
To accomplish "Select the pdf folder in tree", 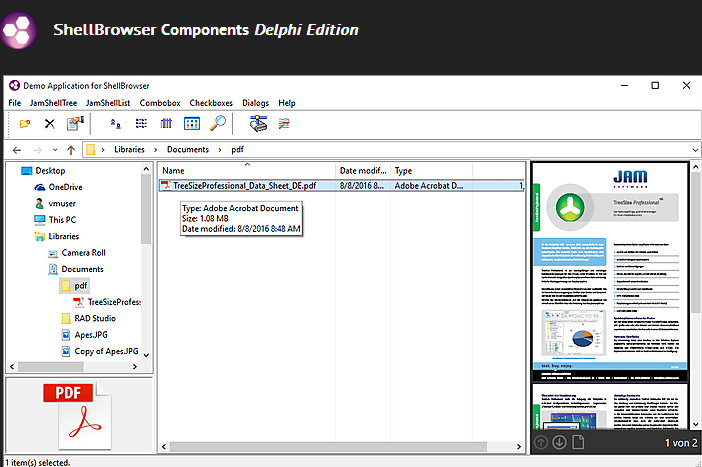I will 74,286.
